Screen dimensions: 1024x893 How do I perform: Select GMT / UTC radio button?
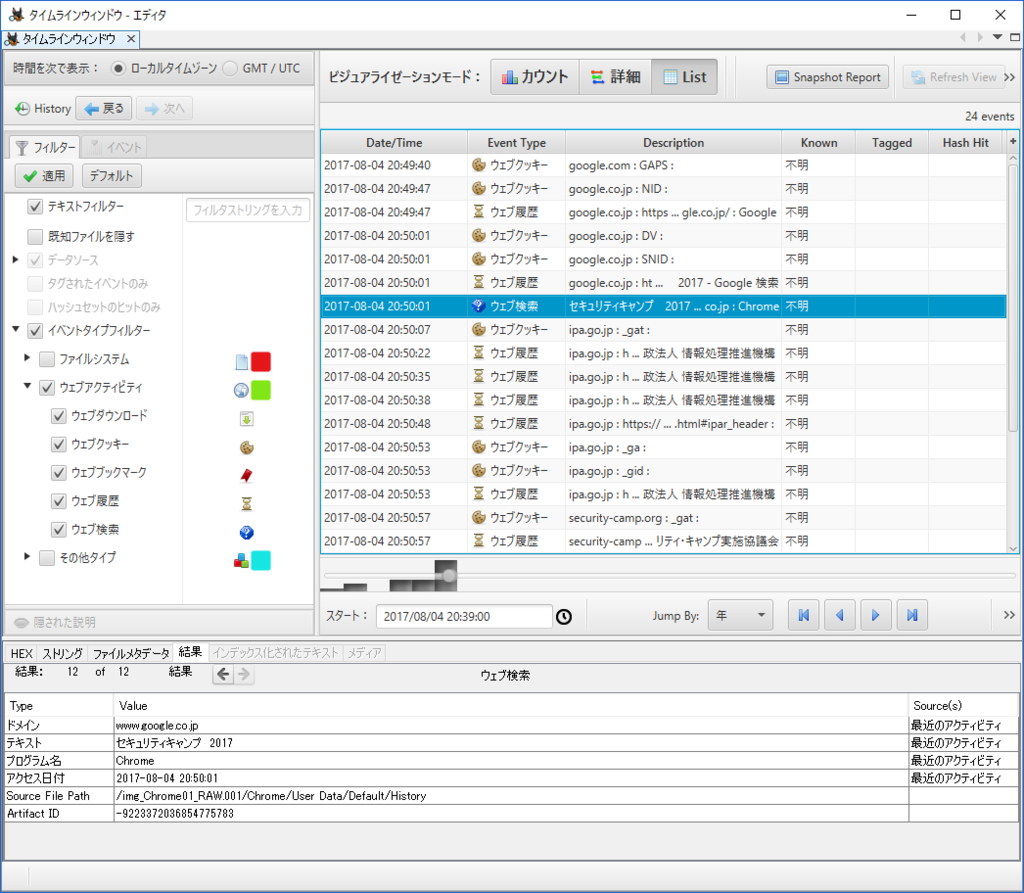[230, 68]
